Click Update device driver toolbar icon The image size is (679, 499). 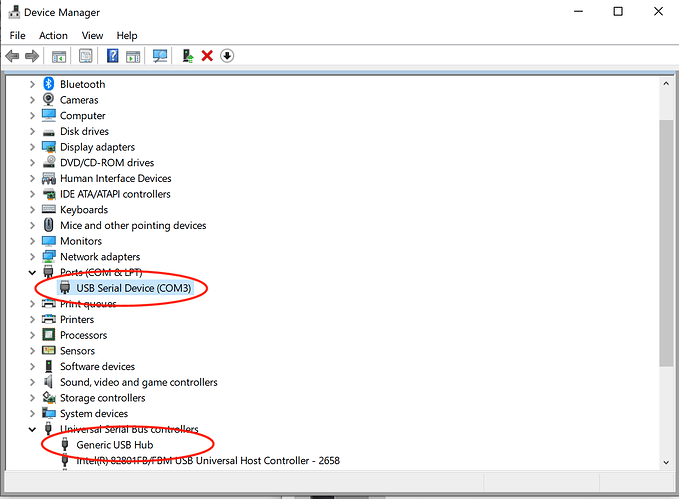coord(188,56)
